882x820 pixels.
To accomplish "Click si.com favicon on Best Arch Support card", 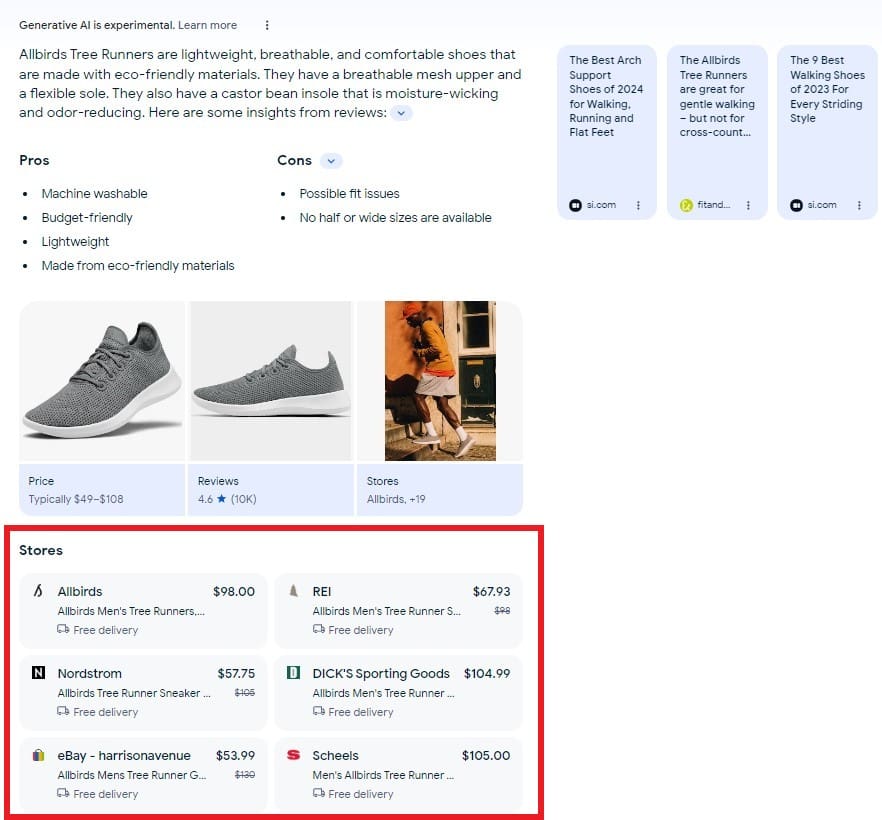I will [575, 205].
